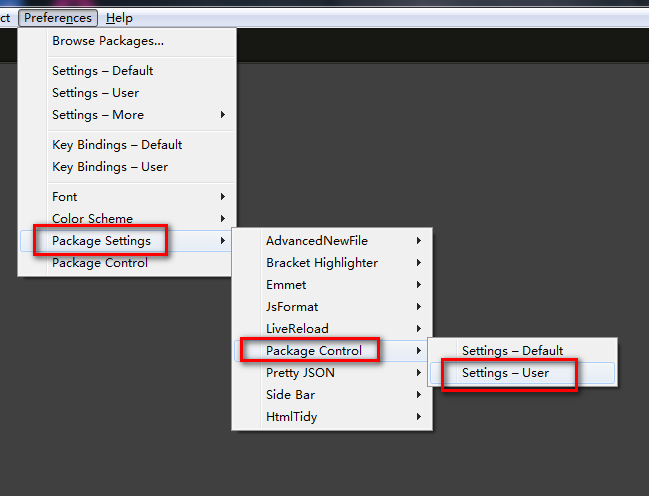The image size is (649, 496).
Task: Expand Bracket Highlighter package settings
Action: (332, 262)
